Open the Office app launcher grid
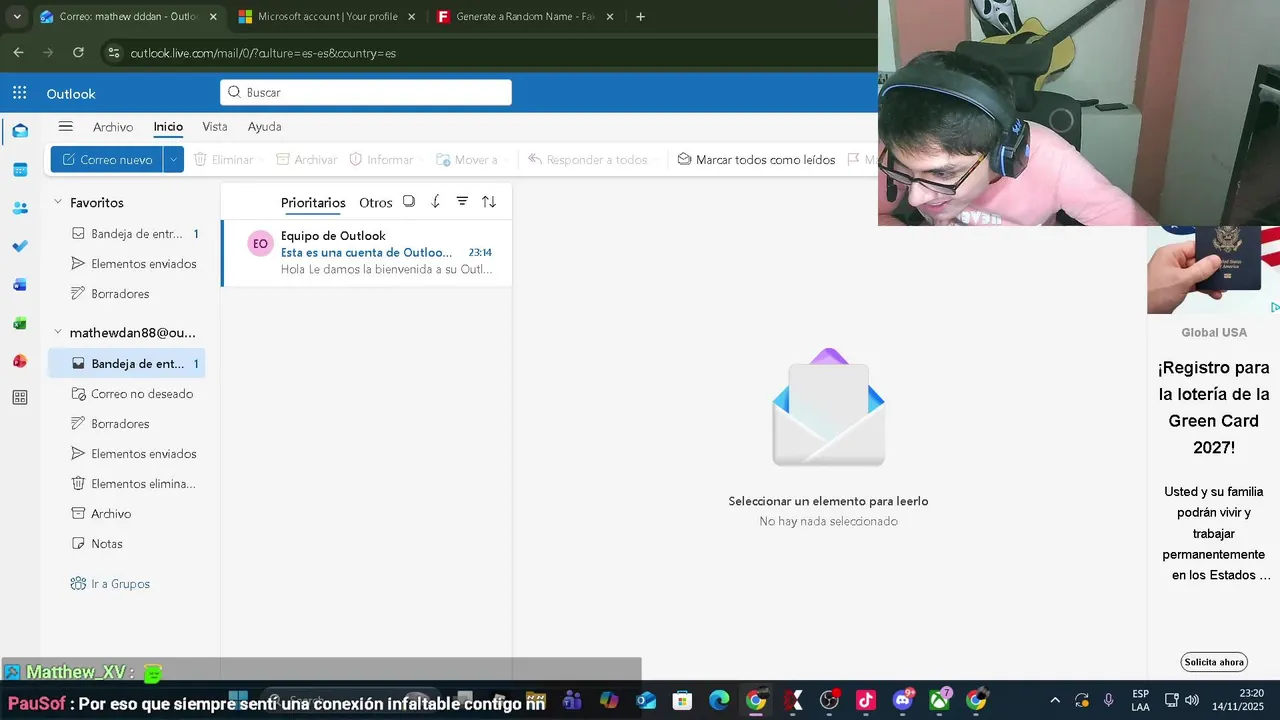Viewport: 1280px width, 720px height. (x=20, y=93)
